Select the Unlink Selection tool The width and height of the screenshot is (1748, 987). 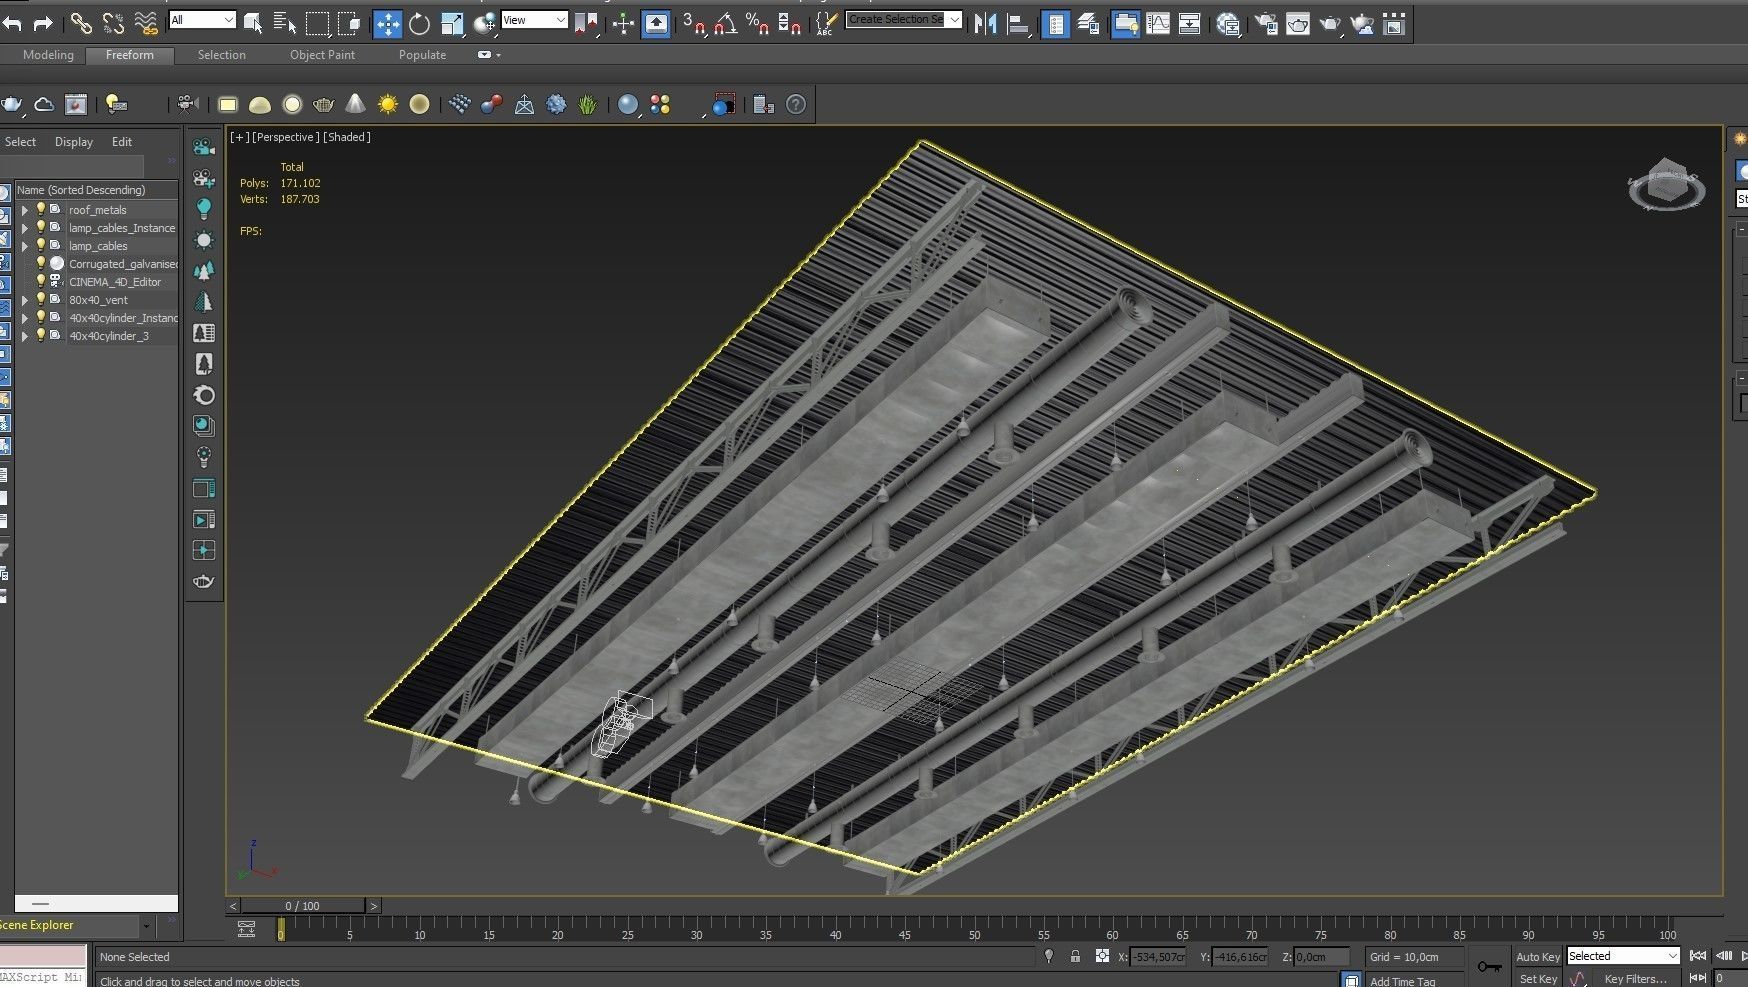click(x=113, y=23)
